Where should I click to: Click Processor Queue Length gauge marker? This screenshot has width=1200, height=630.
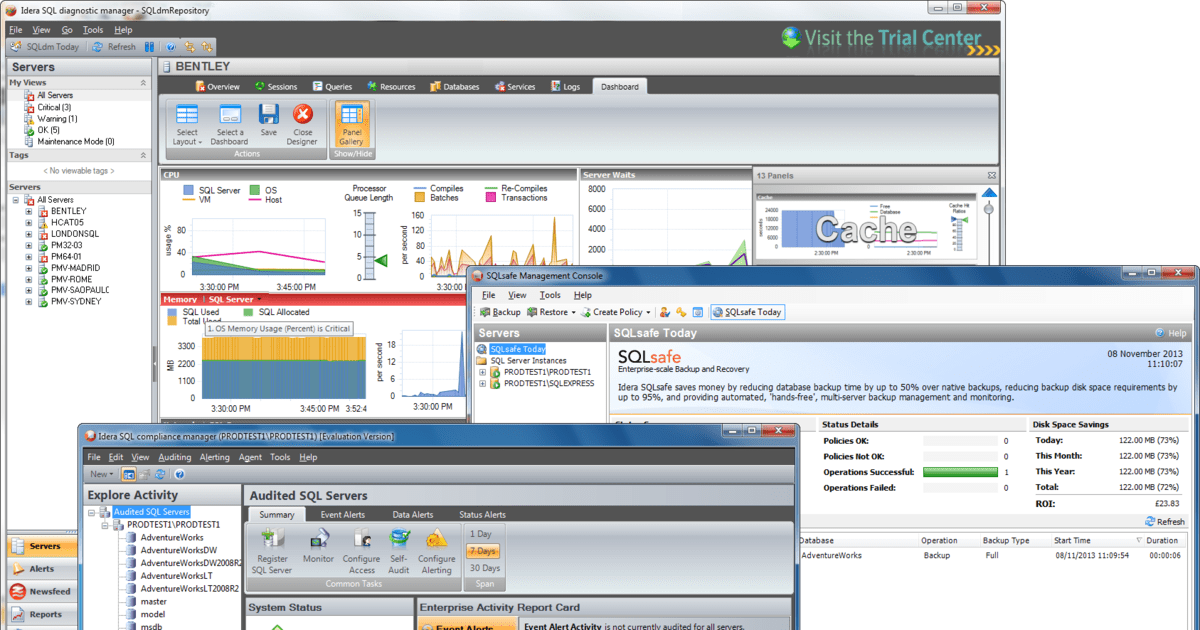click(x=380, y=260)
